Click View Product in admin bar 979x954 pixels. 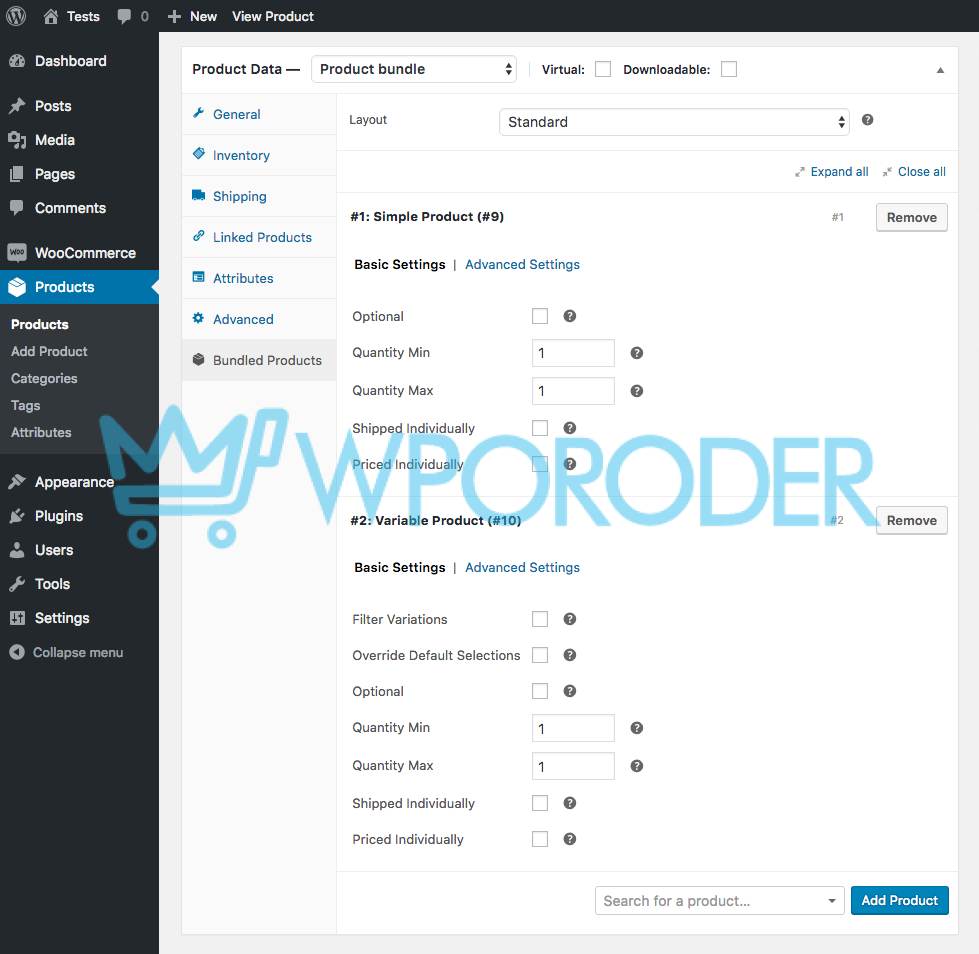[x=273, y=17]
